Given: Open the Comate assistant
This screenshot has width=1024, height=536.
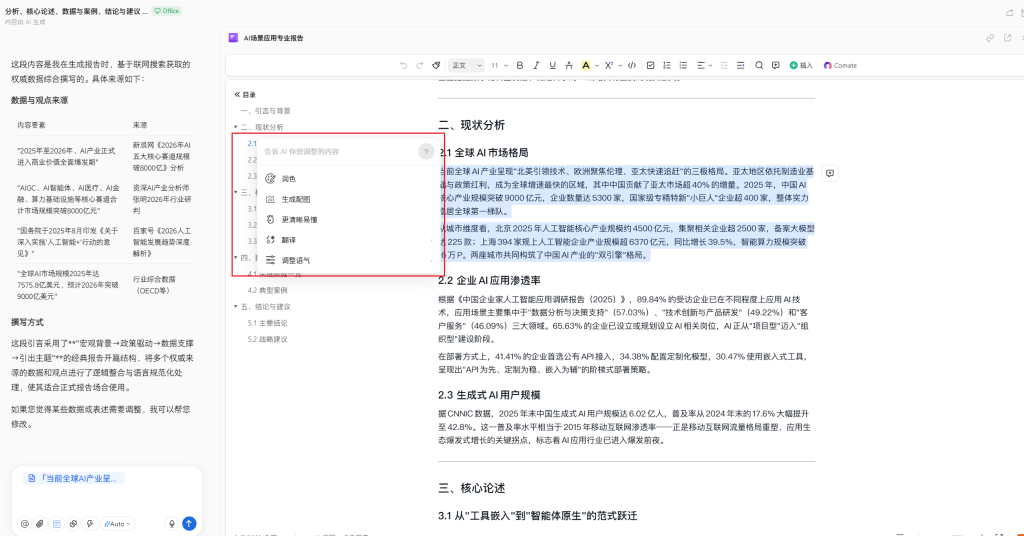Looking at the screenshot, I should point(840,65).
